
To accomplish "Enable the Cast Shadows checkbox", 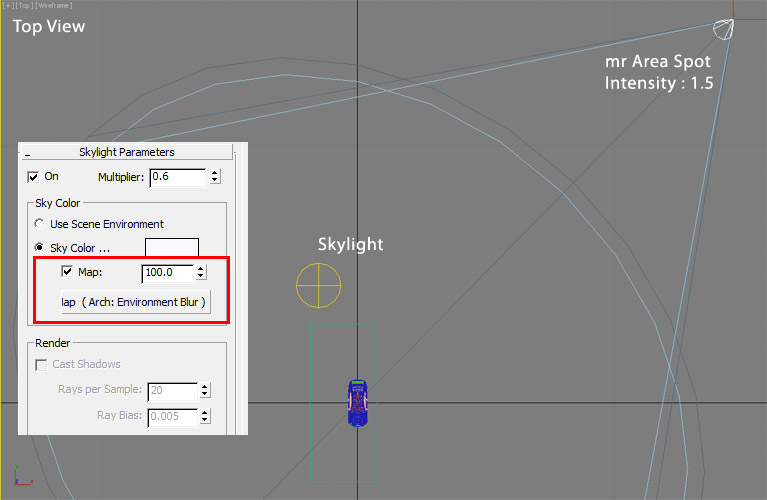I will (x=41, y=365).
